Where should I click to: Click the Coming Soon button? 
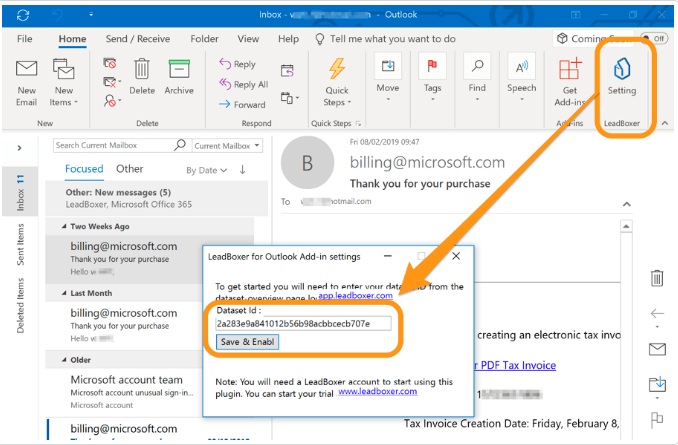tap(592, 38)
